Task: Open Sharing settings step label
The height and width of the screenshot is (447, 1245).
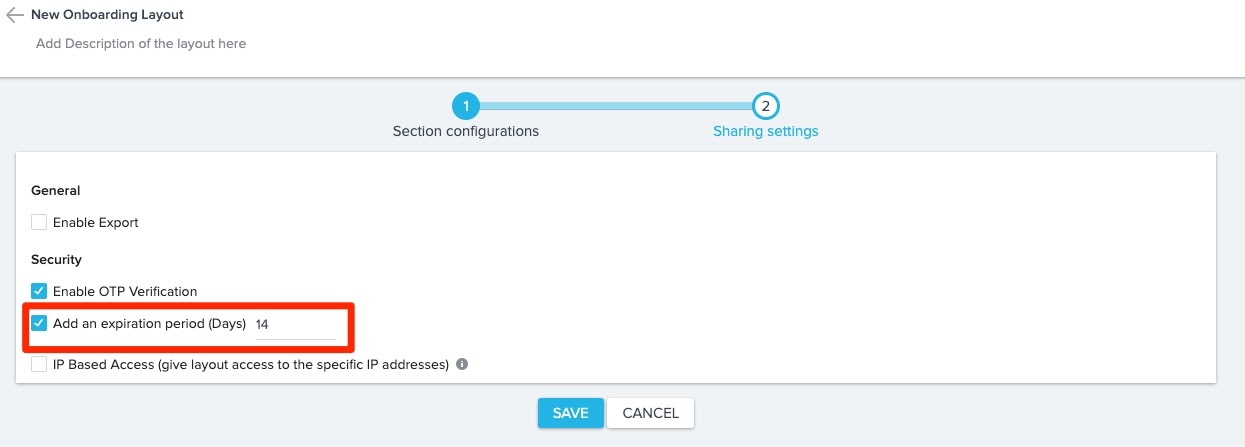Action: click(765, 131)
